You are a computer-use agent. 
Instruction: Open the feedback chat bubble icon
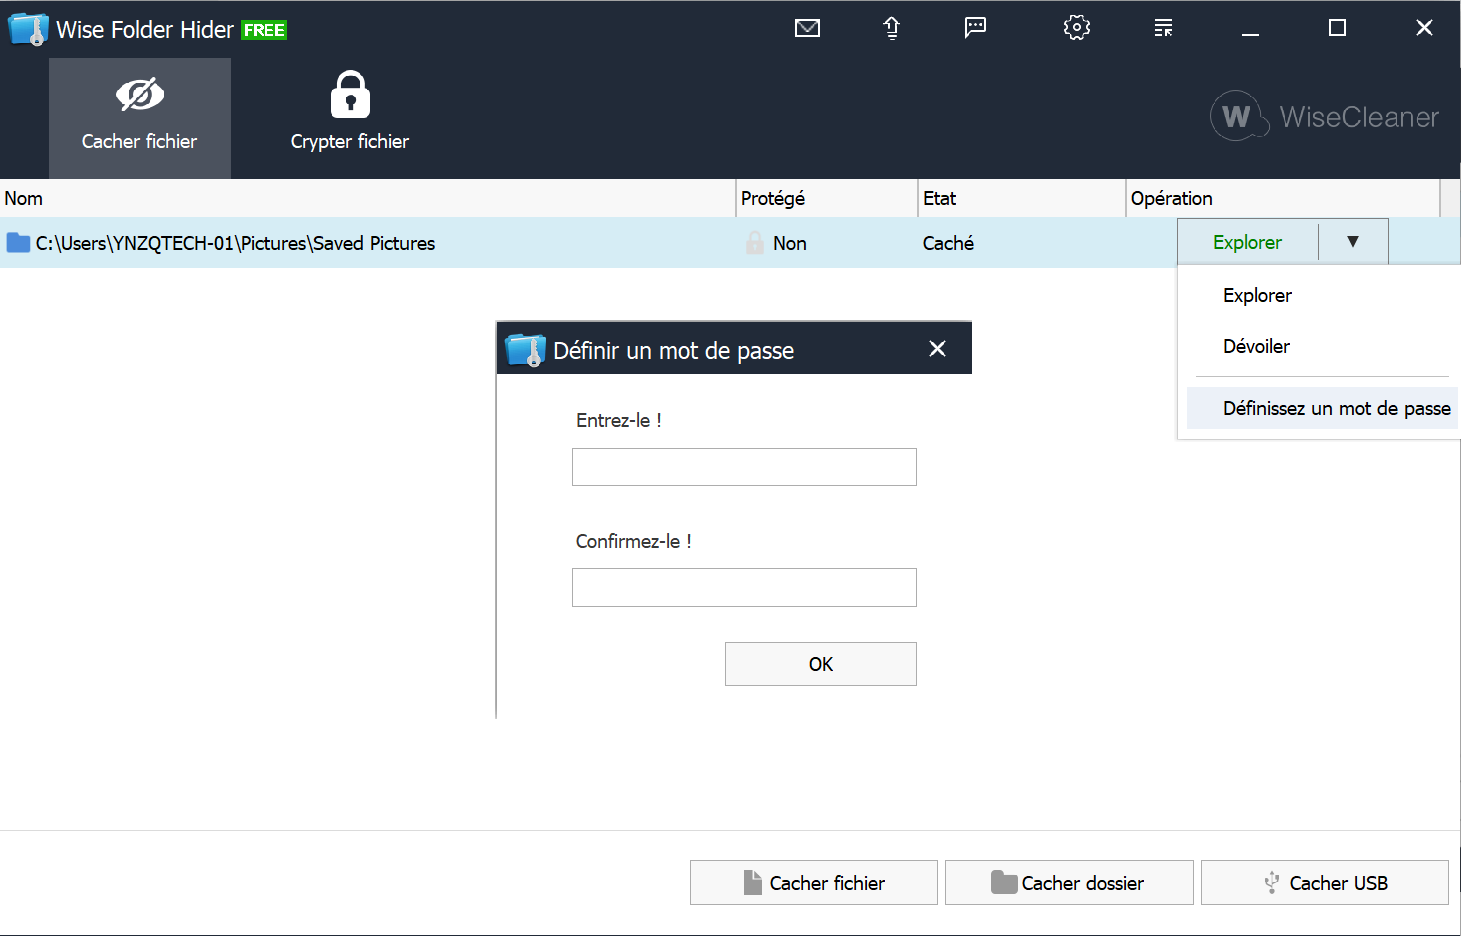[x=975, y=28]
